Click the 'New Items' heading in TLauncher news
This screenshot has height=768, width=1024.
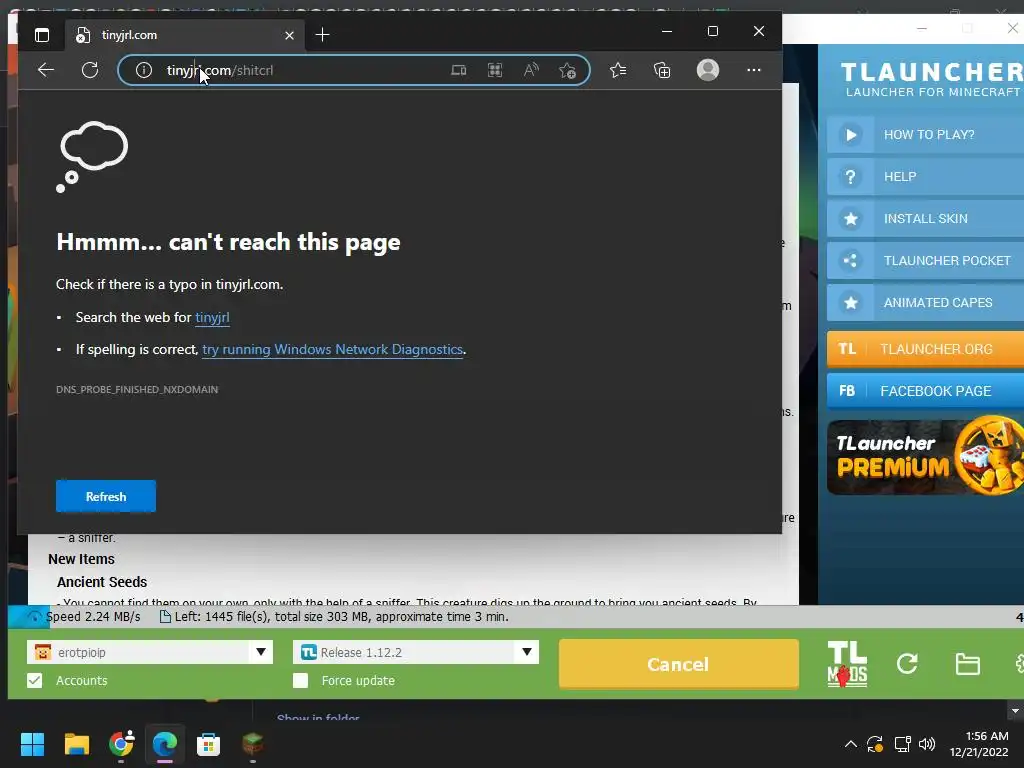tap(81, 559)
